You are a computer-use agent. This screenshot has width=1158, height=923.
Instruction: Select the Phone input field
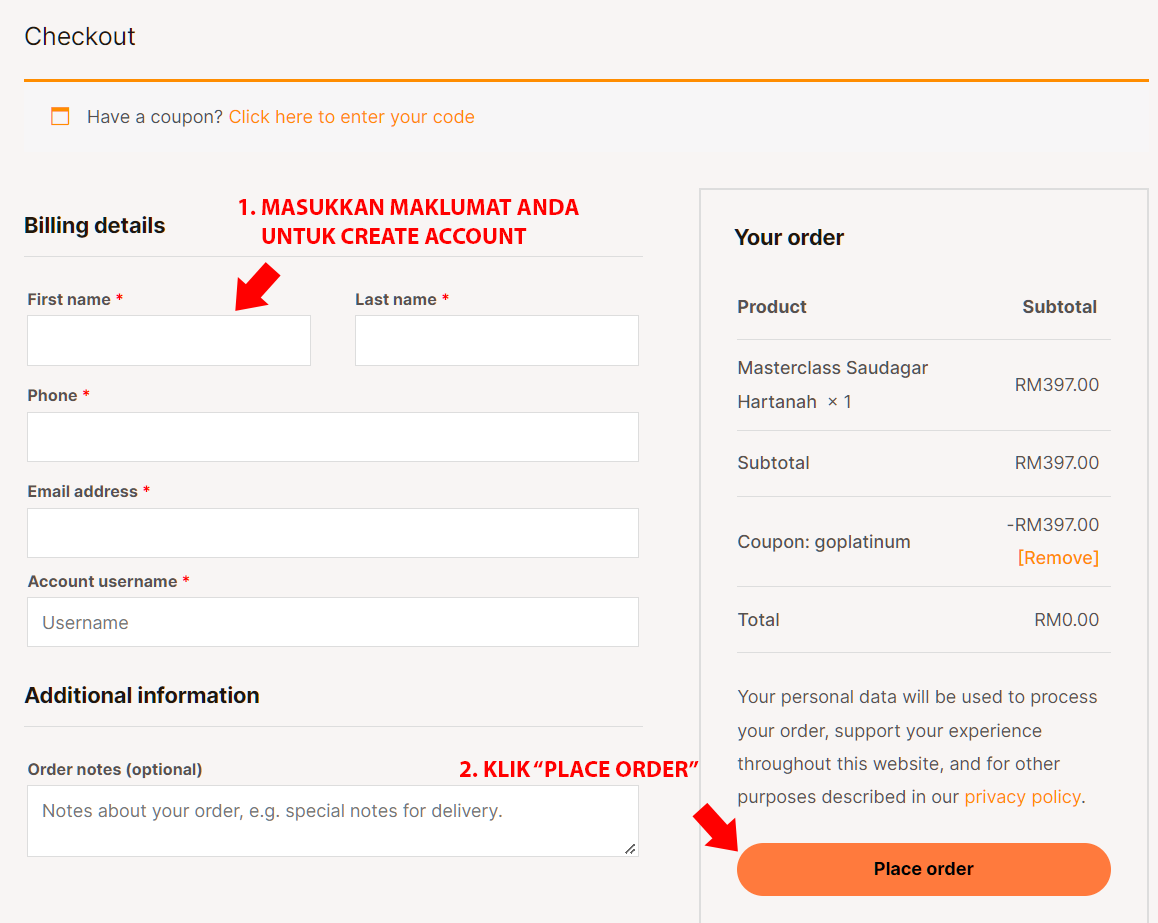(x=333, y=437)
